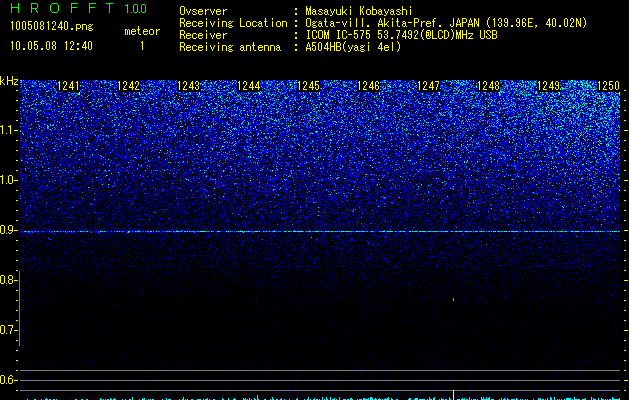Click the HROFFT 1.0.0 title text
This screenshot has height=400, width=629.
pos(79,8)
